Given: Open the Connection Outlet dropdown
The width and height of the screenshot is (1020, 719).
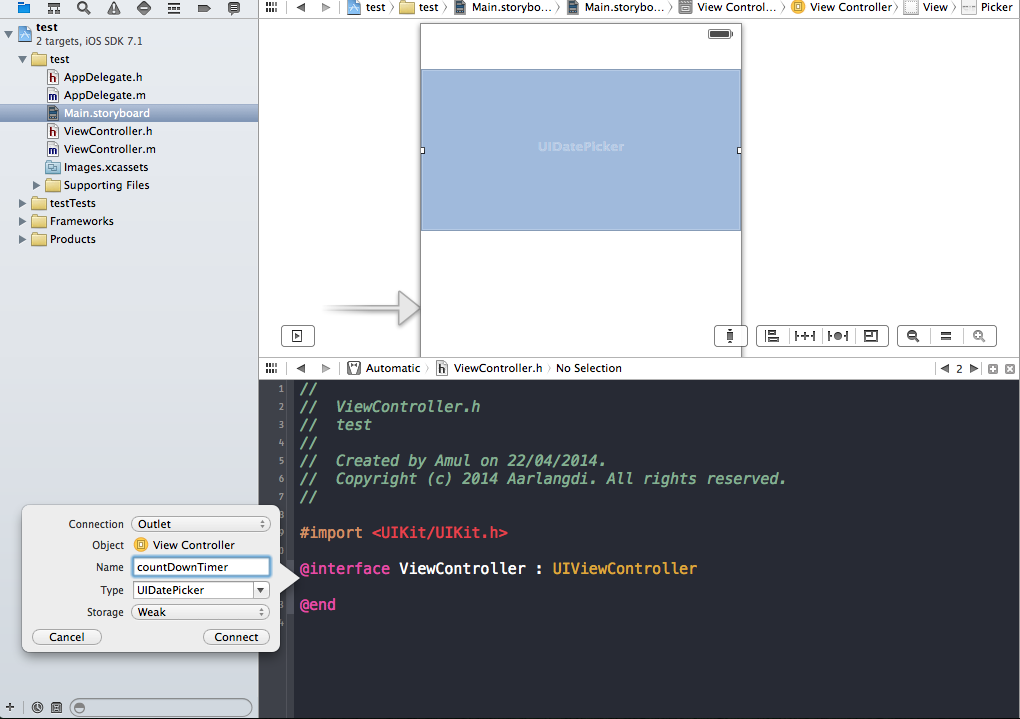Looking at the screenshot, I should click(200, 522).
